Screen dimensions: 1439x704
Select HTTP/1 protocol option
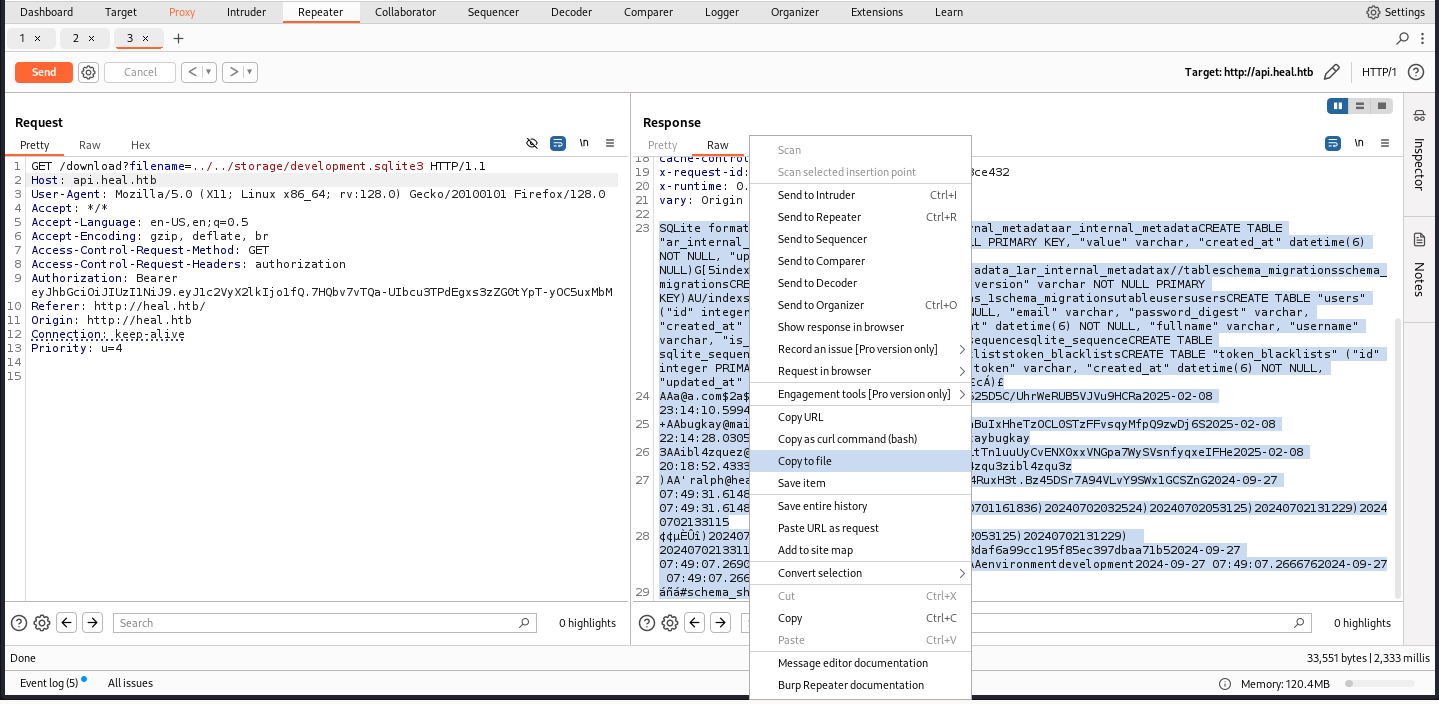coord(1379,72)
